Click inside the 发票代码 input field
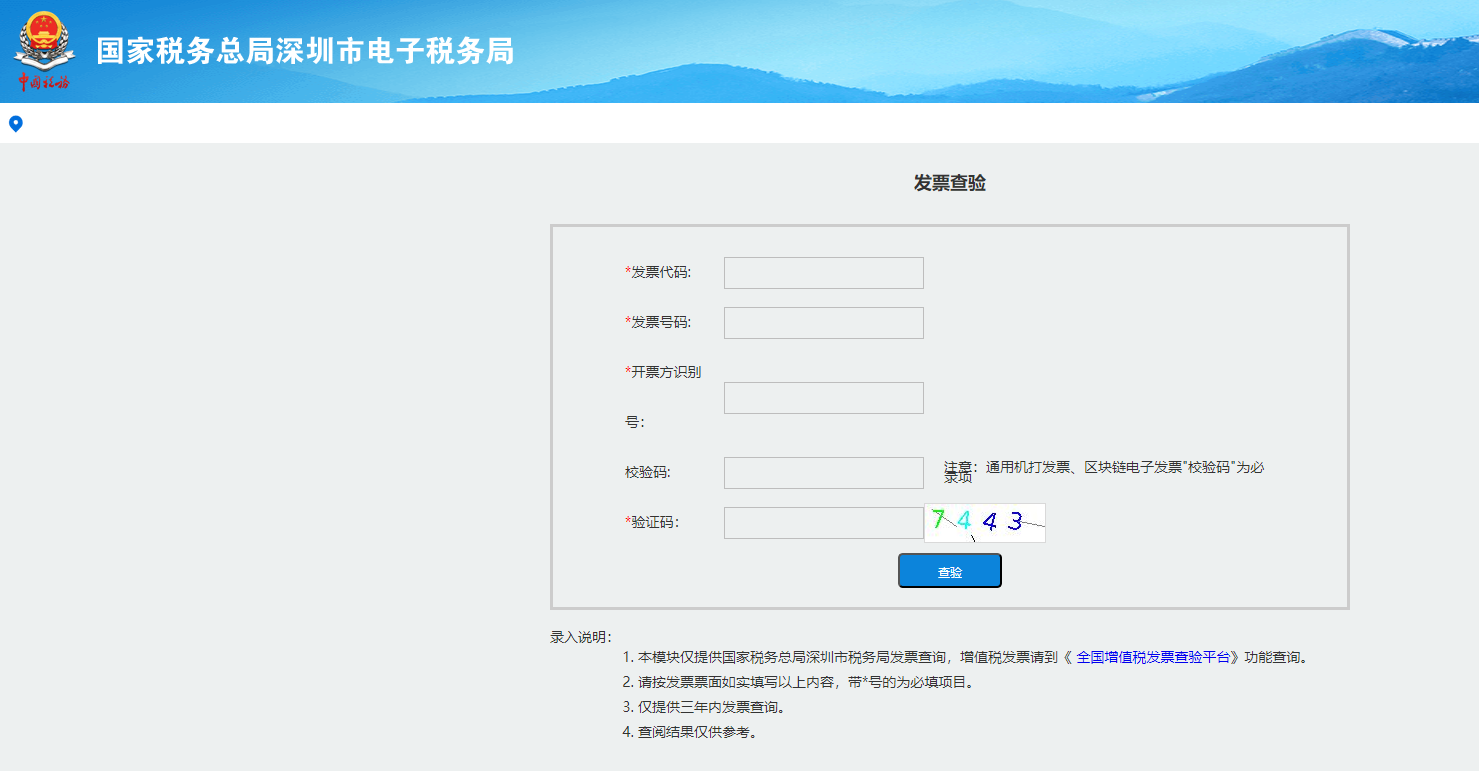1479x771 pixels. point(823,272)
